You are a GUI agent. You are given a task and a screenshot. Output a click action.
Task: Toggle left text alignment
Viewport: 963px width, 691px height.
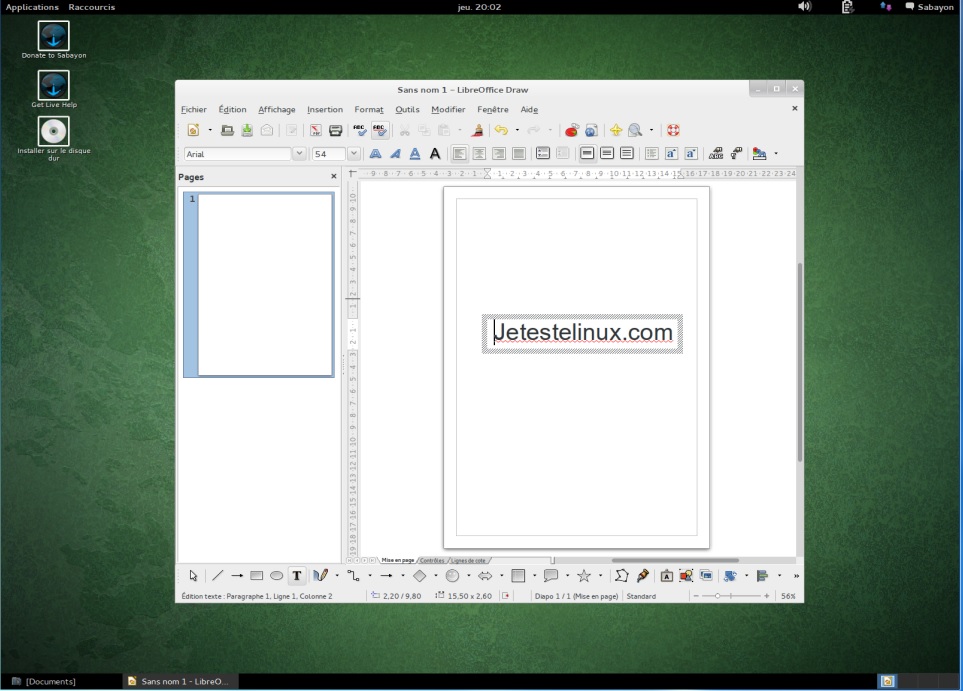coord(459,154)
